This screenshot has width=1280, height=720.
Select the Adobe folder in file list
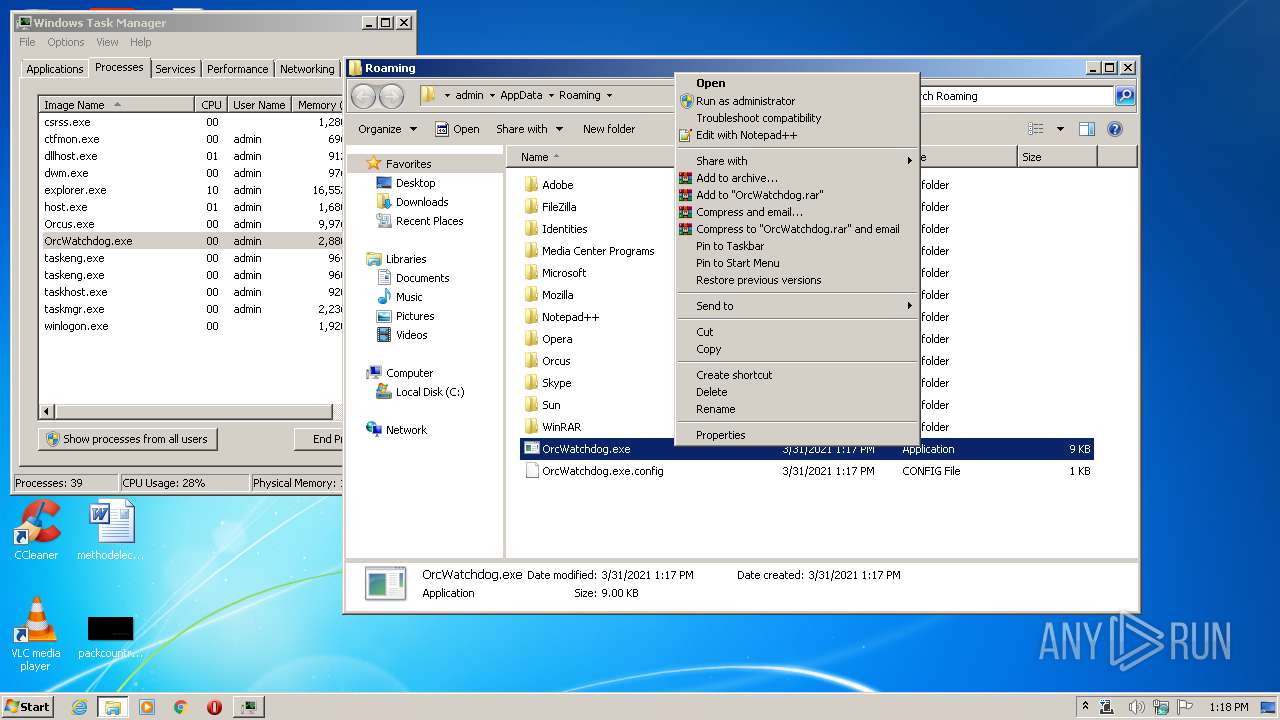click(557, 185)
